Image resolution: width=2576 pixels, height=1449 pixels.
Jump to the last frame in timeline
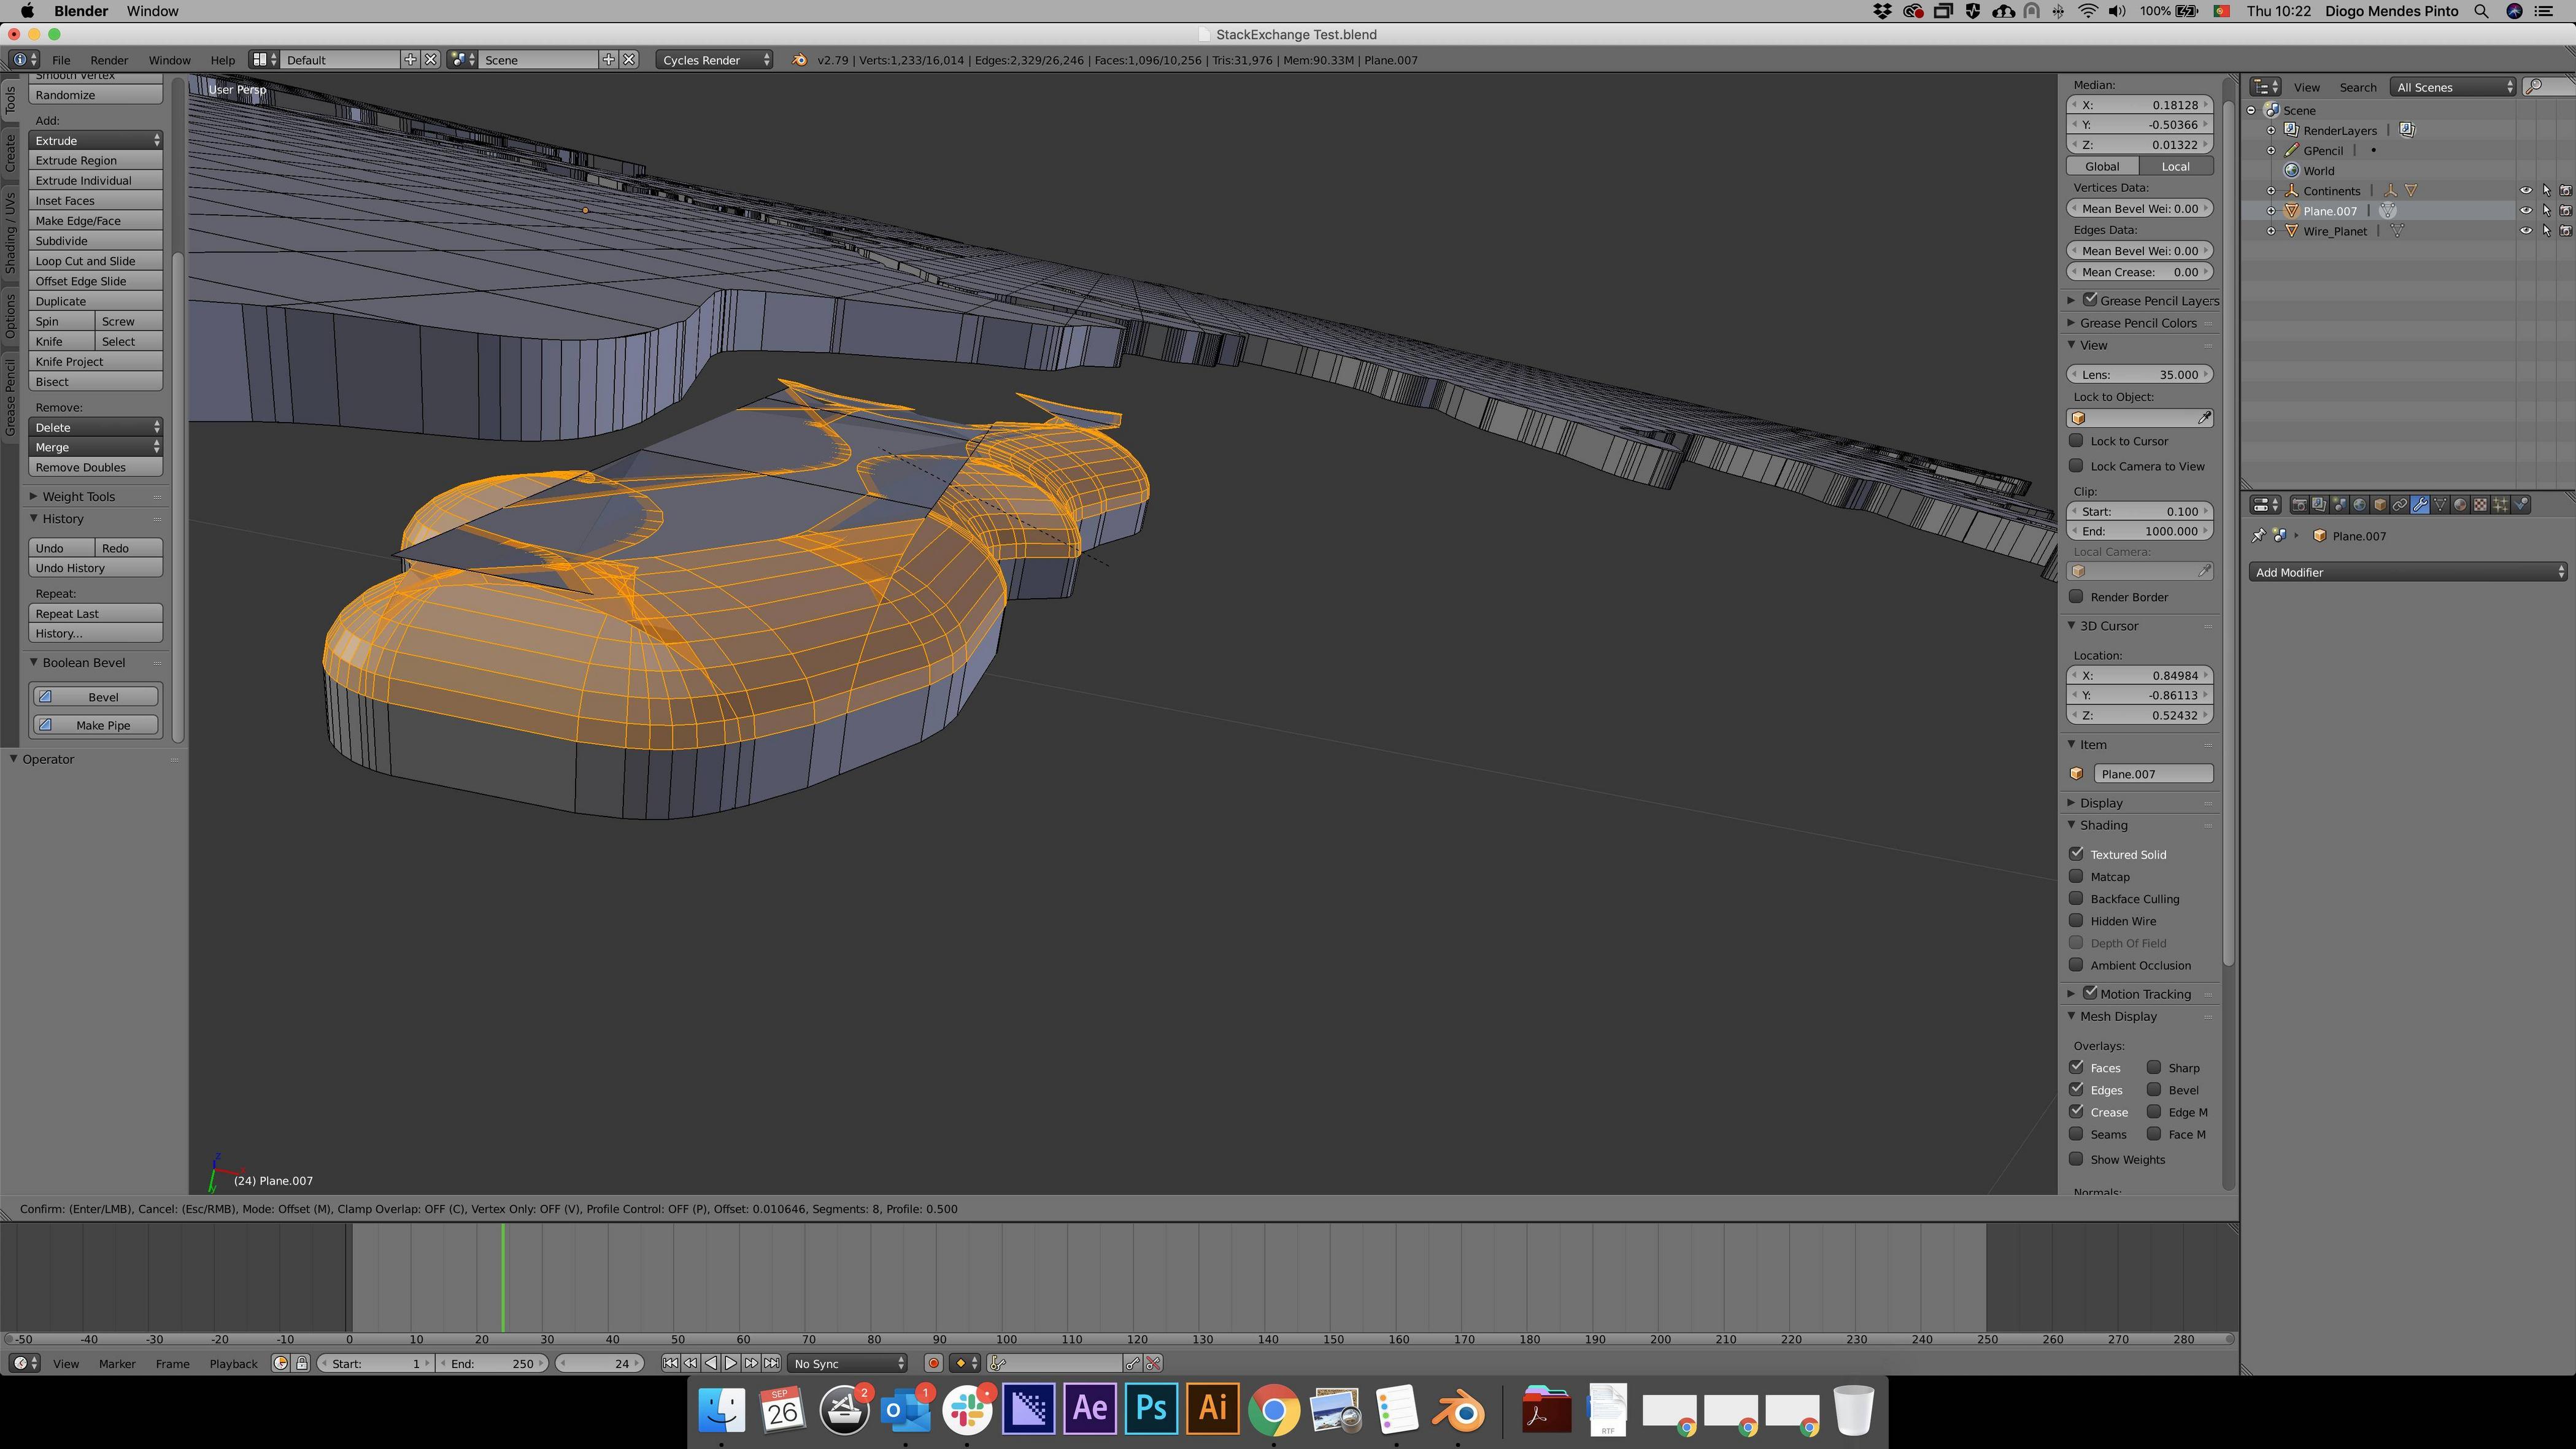point(772,1363)
